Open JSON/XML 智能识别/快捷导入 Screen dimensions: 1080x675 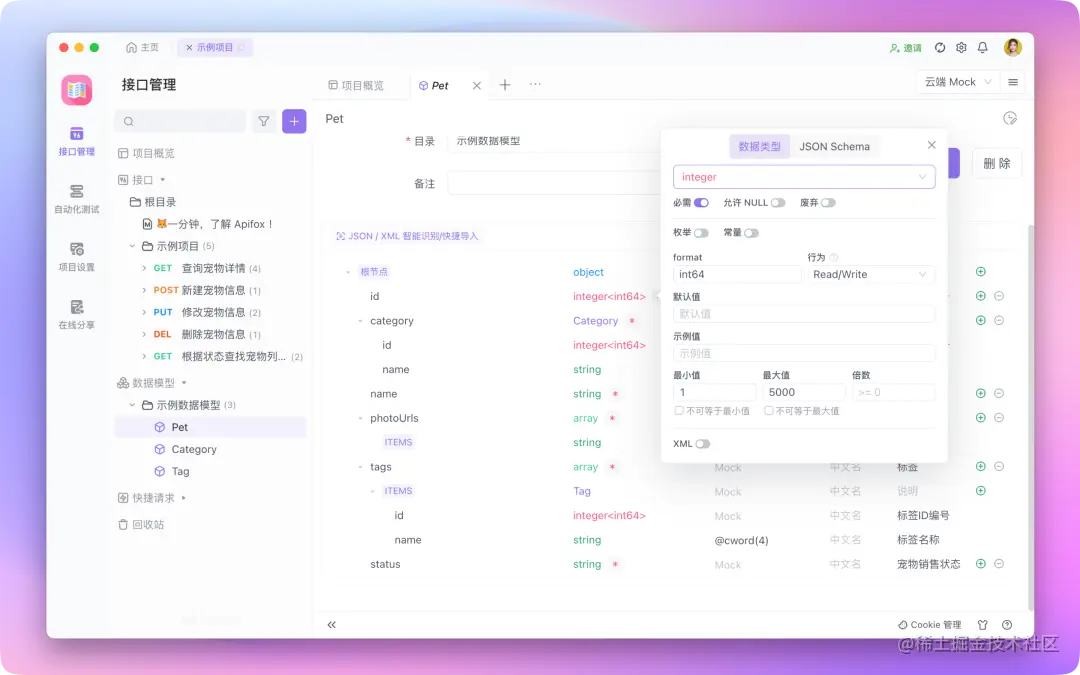[x=406, y=236]
